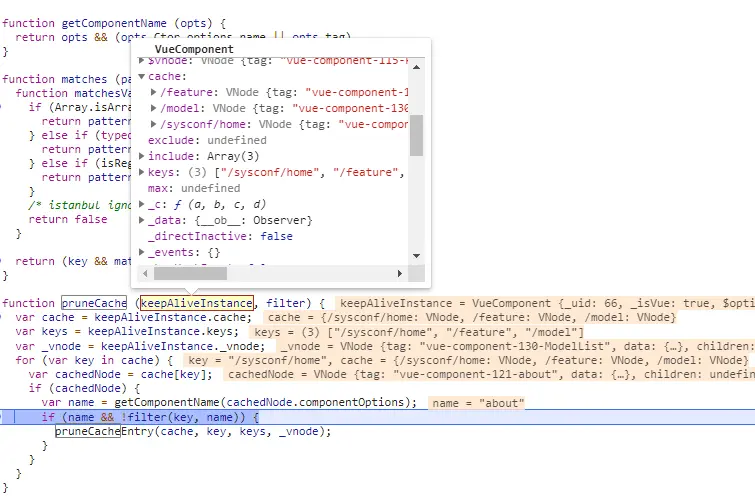
Task: Click the 'for (var key in cache)' line
Action: tap(93, 360)
